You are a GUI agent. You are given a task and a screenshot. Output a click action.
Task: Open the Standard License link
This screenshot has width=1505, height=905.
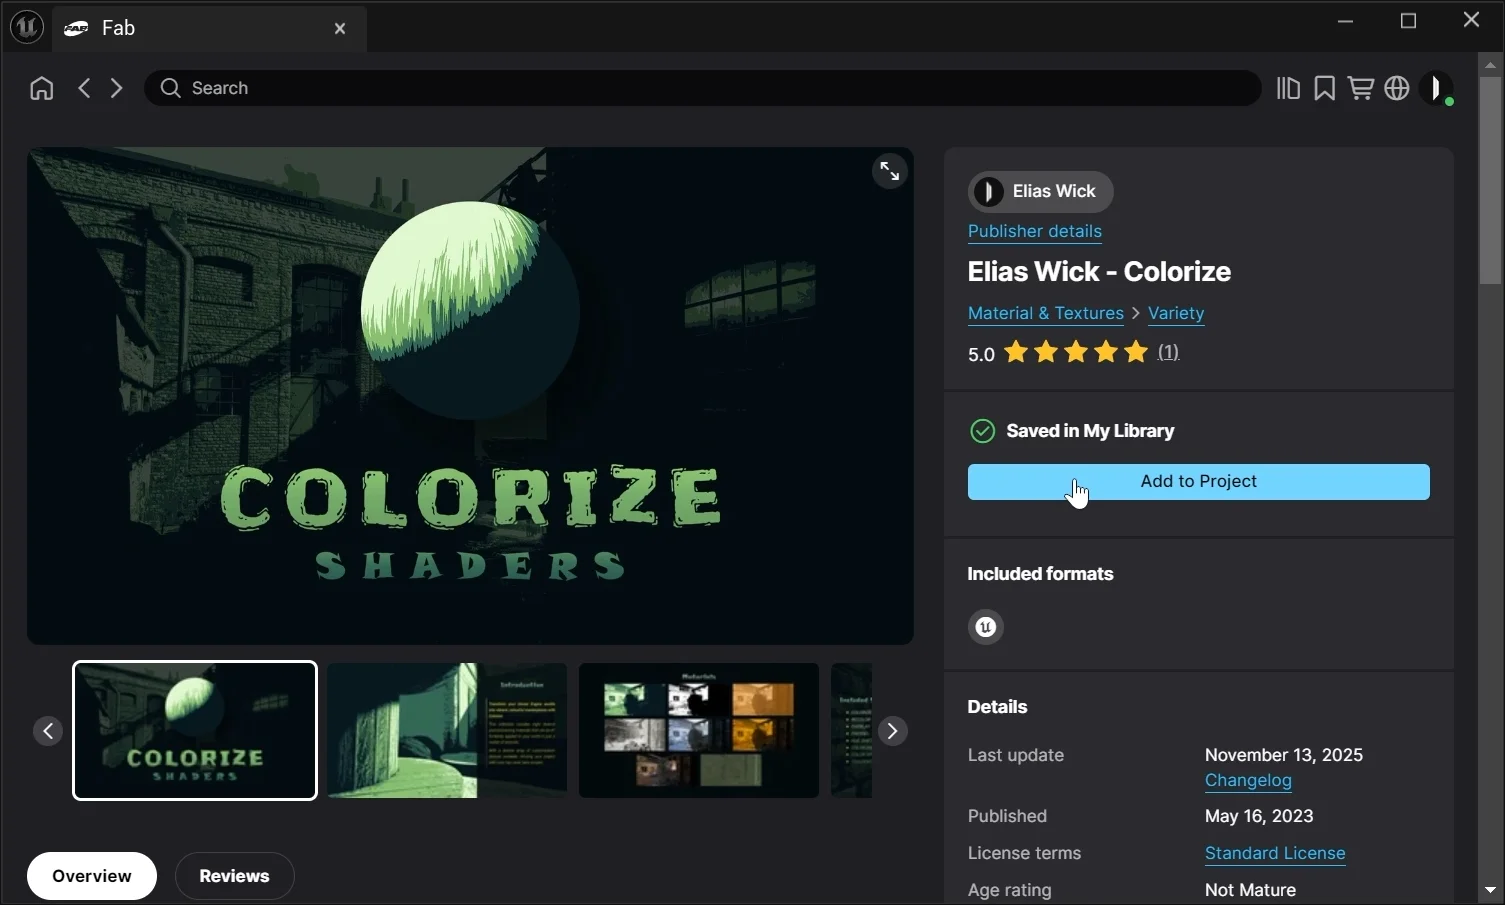[x=1275, y=853]
